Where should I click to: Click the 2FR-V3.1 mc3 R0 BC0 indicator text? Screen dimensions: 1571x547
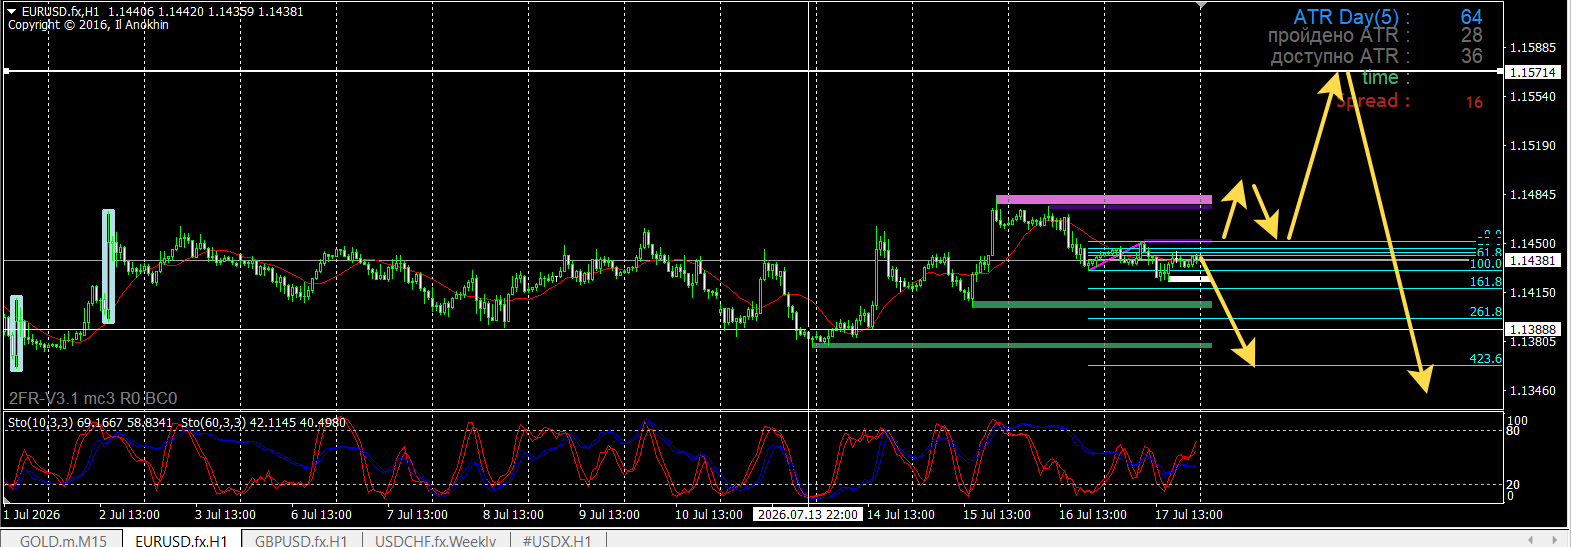click(x=93, y=398)
